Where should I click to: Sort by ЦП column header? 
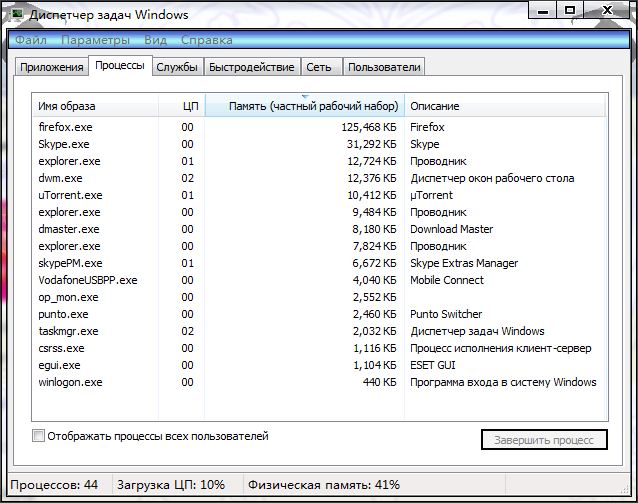pos(182,106)
